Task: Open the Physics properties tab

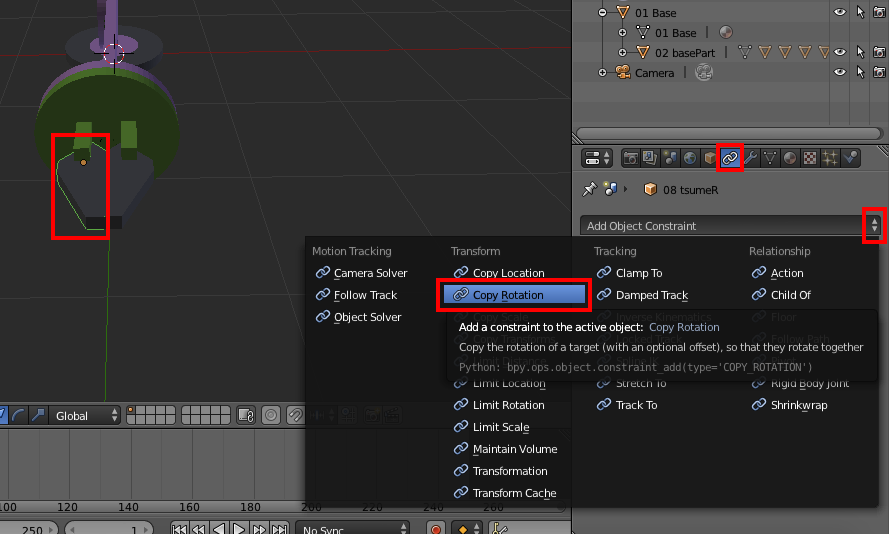Action: click(850, 158)
